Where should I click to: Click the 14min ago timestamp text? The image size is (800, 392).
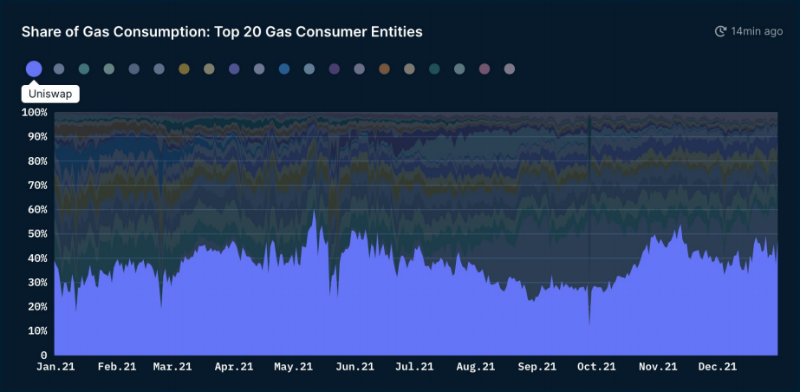[757, 32]
